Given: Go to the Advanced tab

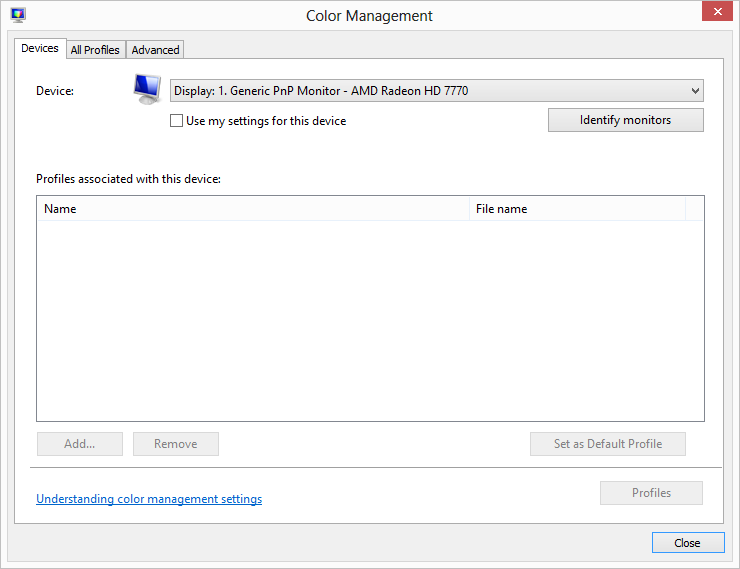Looking at the screenshot, I should [155, 50].
